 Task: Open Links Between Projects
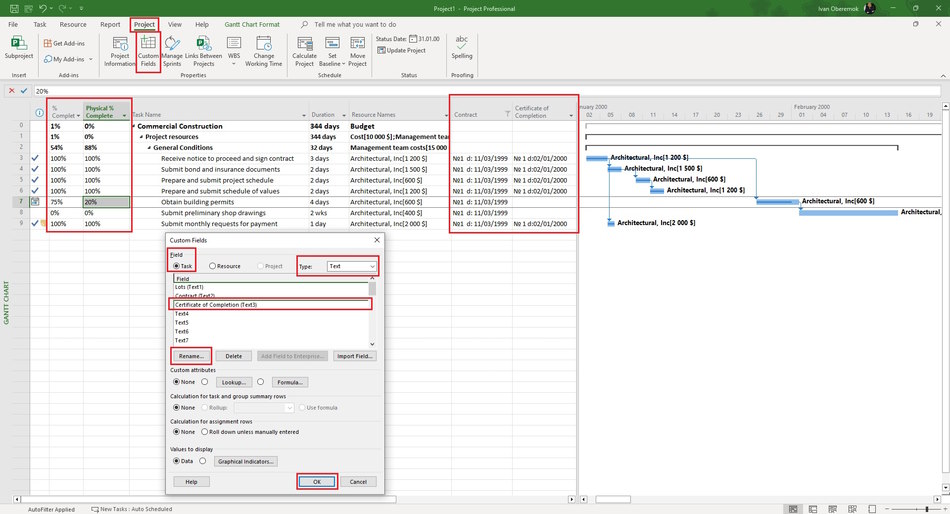[204, 52]
